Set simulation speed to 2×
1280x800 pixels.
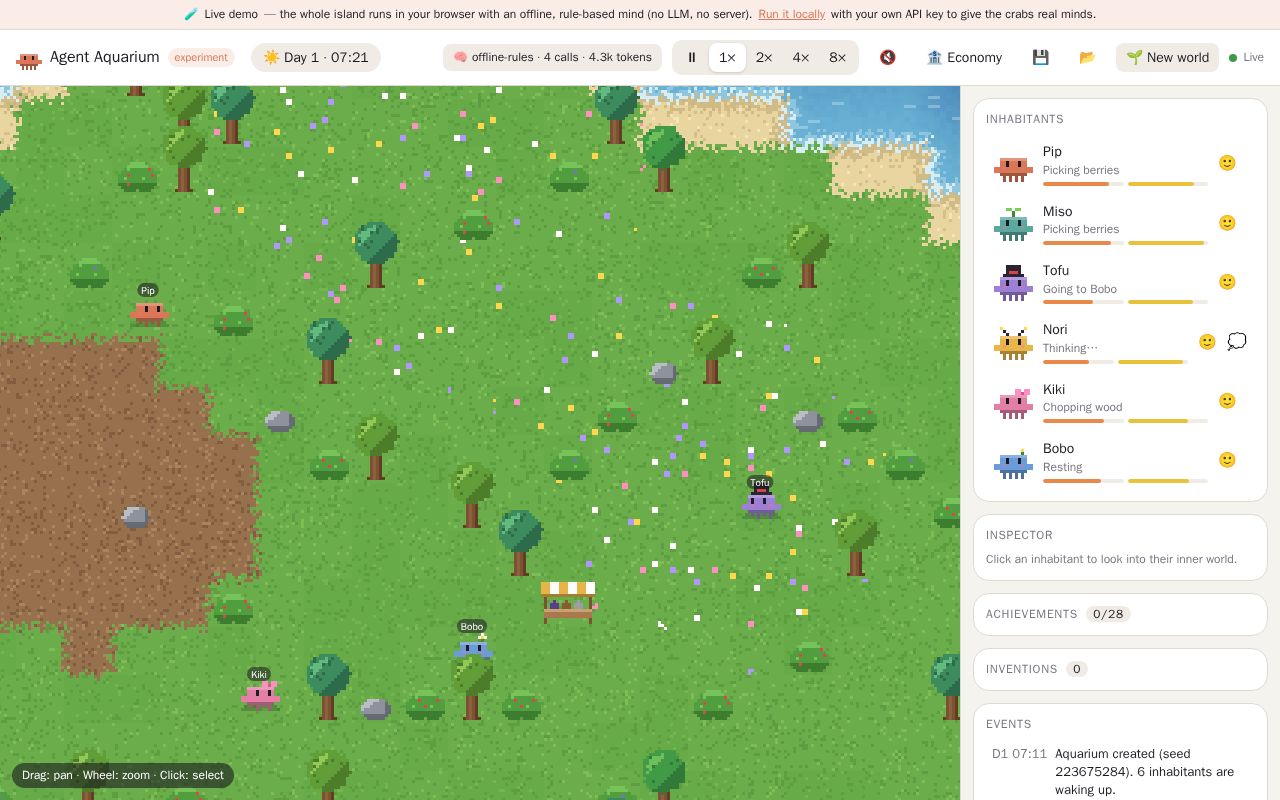tap(764, 57)
